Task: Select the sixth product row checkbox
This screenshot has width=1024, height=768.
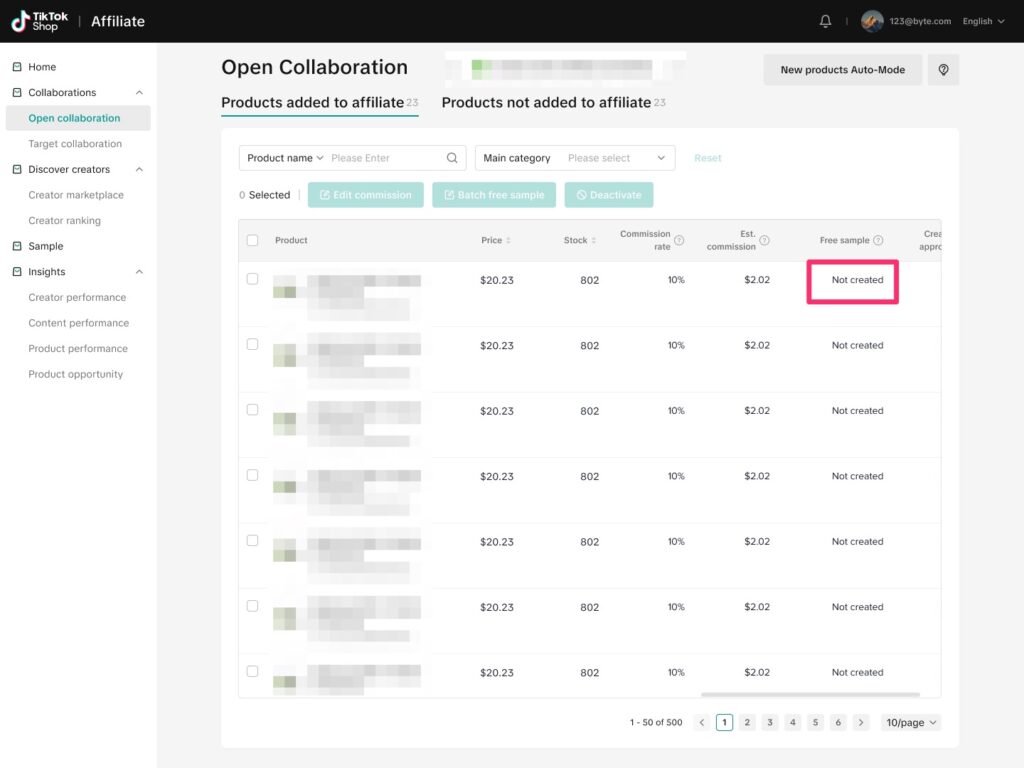Action: click(x=253, y=606)
